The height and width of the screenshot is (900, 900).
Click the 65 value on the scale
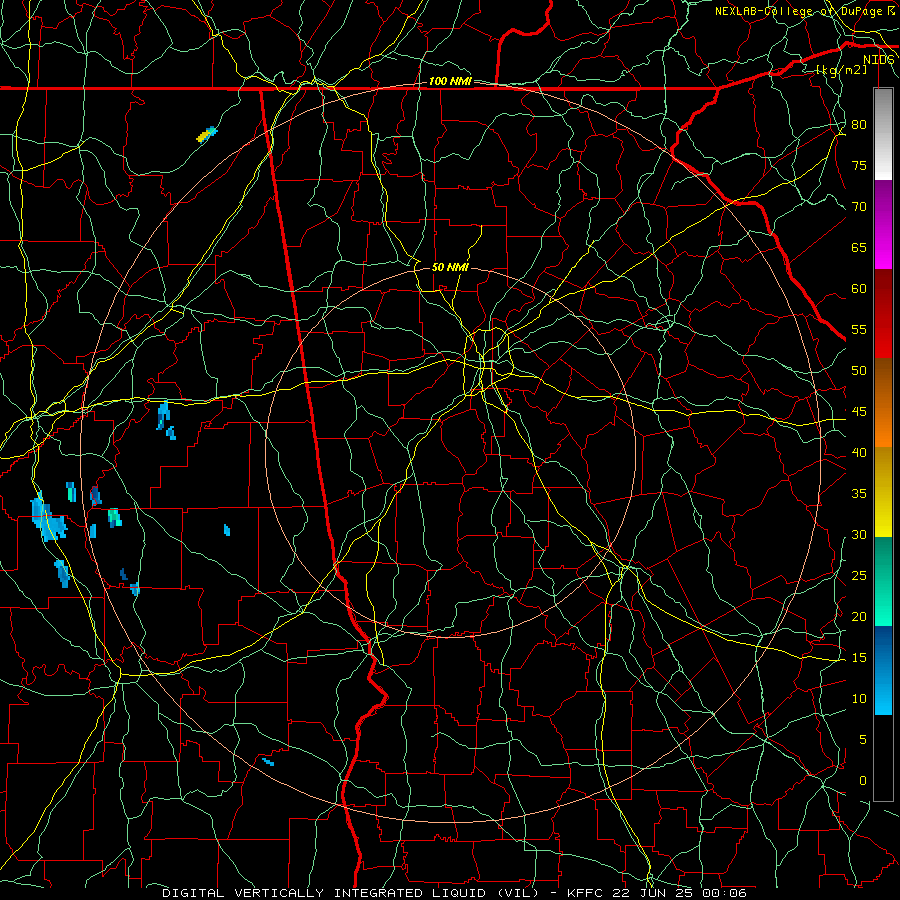(x=859, y=248)
